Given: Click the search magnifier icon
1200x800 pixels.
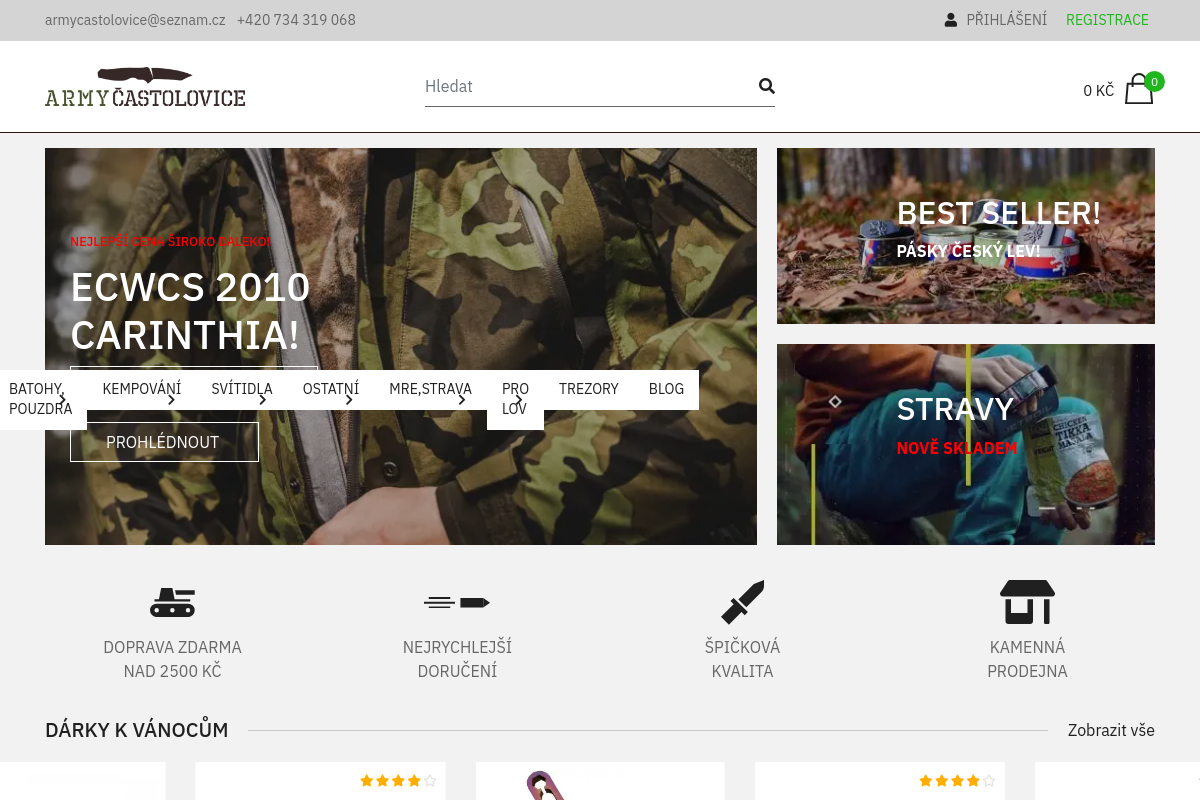Looking at the screenshot, I should point(767,86).
